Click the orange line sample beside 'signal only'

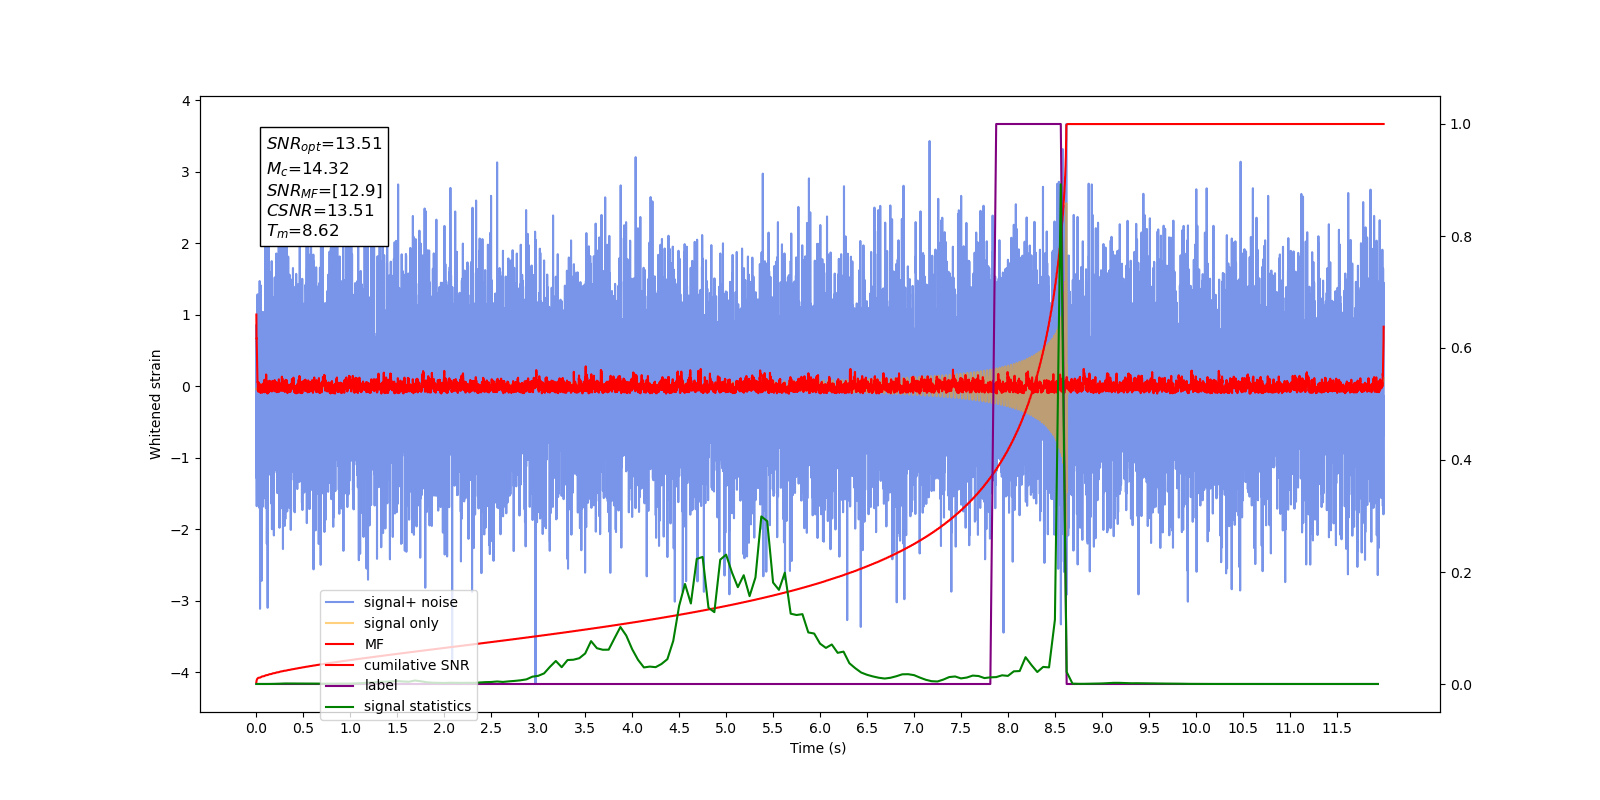[x=340, y=623]
